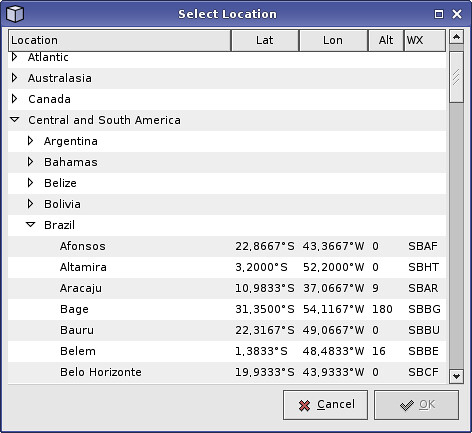Collapse the Brazil country node

pyautogui.click(x=30, y=225)
